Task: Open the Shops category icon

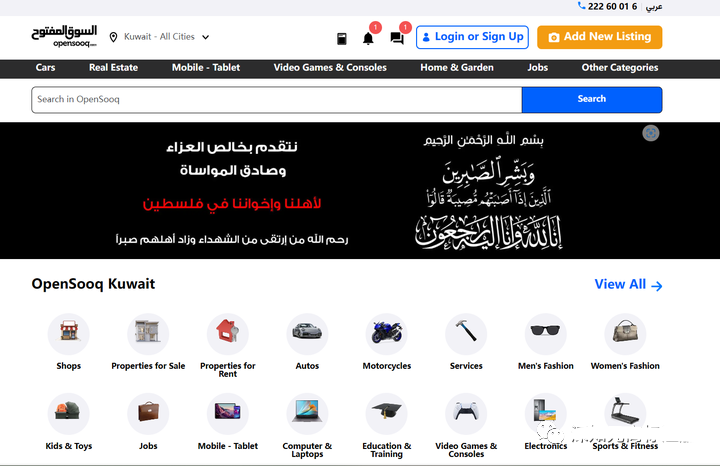Action: pos(68,334)
